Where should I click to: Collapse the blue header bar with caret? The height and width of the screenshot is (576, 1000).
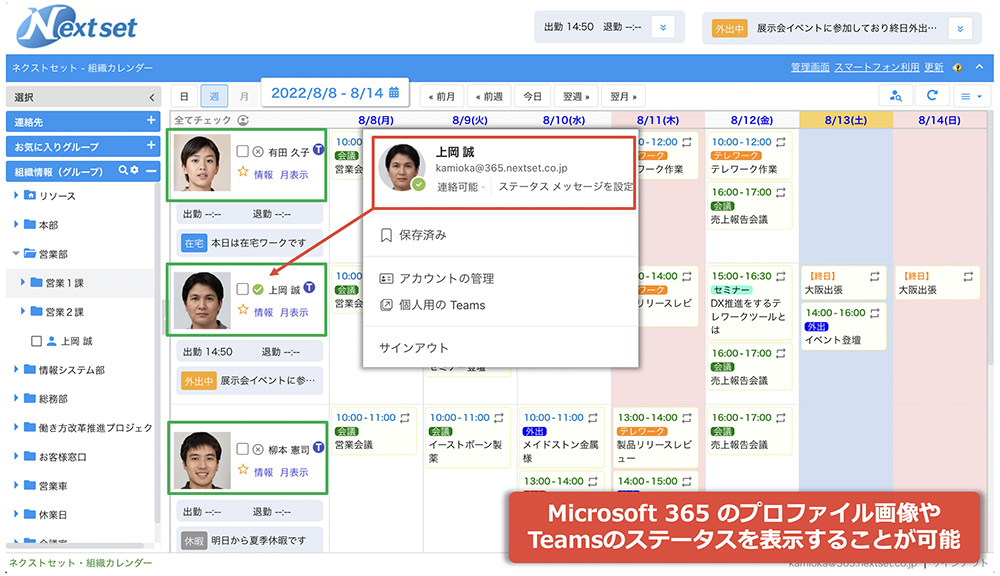coord(980,67)
